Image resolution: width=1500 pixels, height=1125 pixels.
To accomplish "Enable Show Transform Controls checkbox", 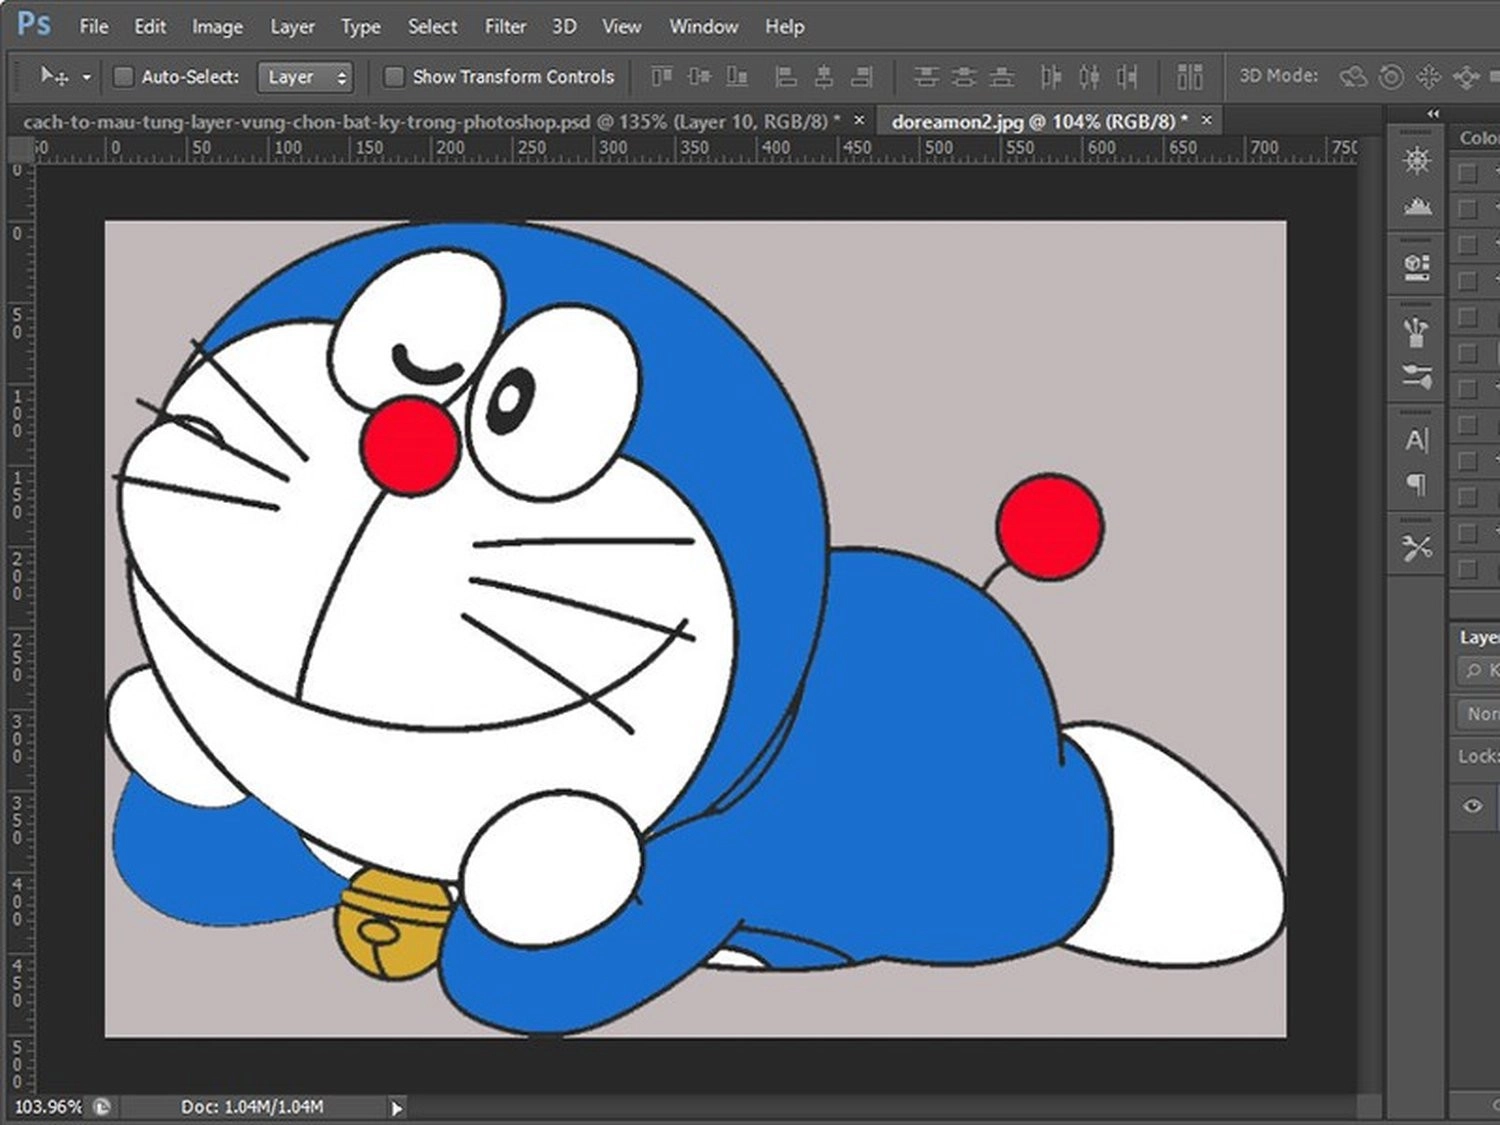I will [394, 76].
